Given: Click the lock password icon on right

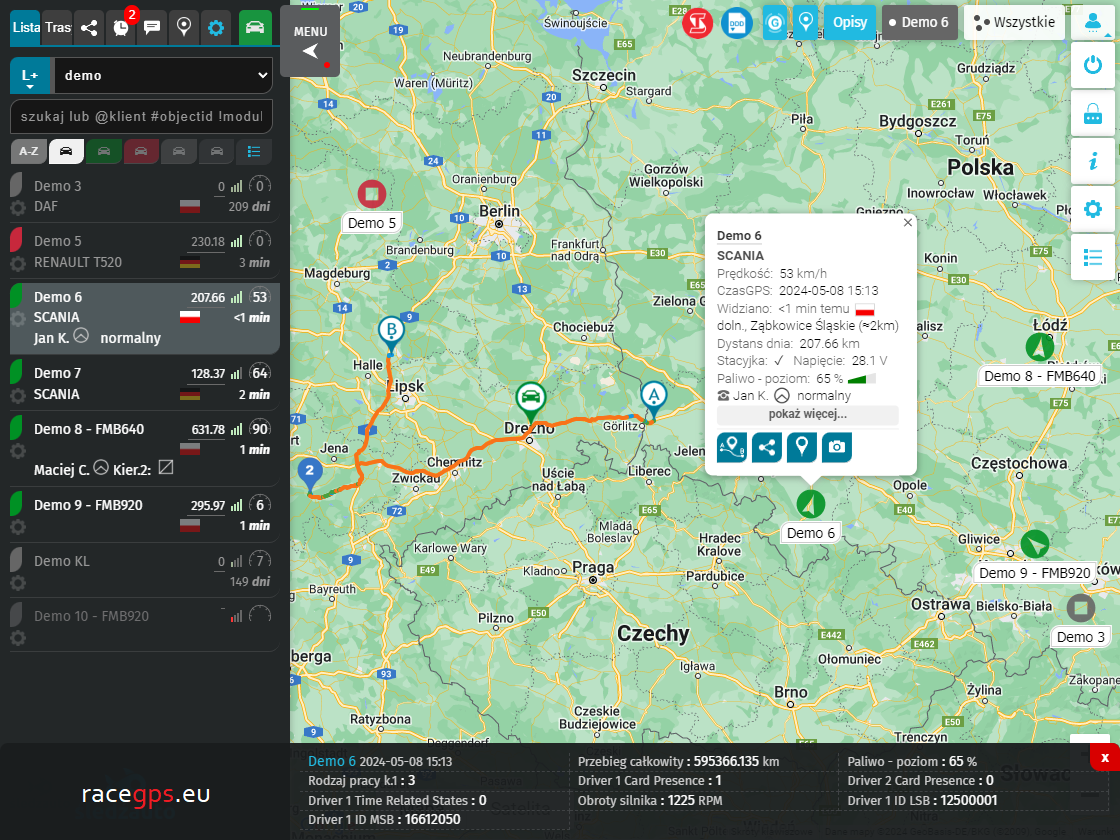Looking at the screenshot, I should pos(1093,113).
